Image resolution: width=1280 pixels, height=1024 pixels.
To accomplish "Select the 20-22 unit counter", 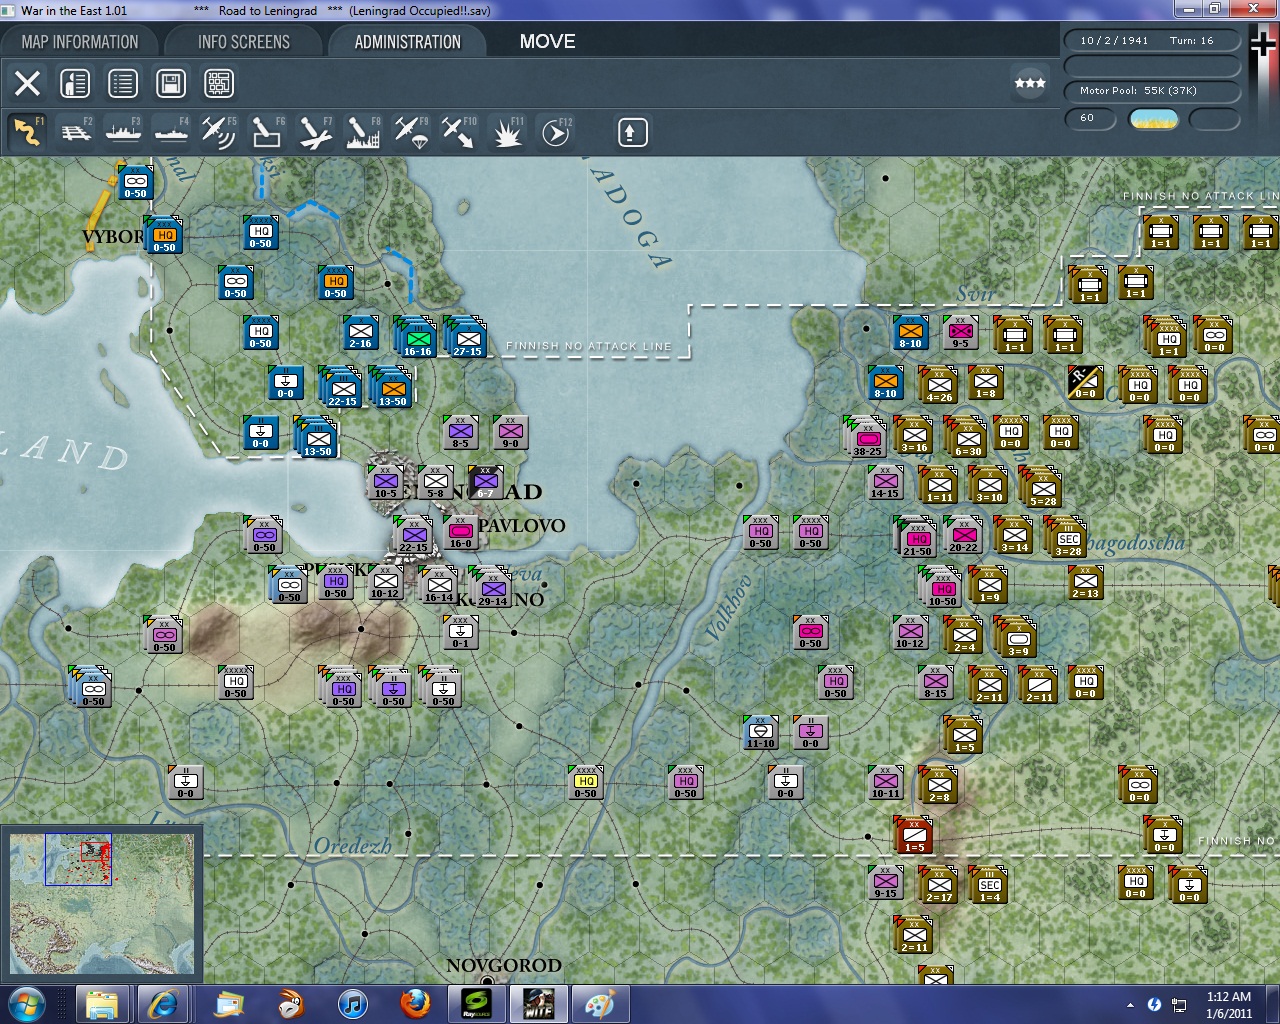I will pos(963,535).
